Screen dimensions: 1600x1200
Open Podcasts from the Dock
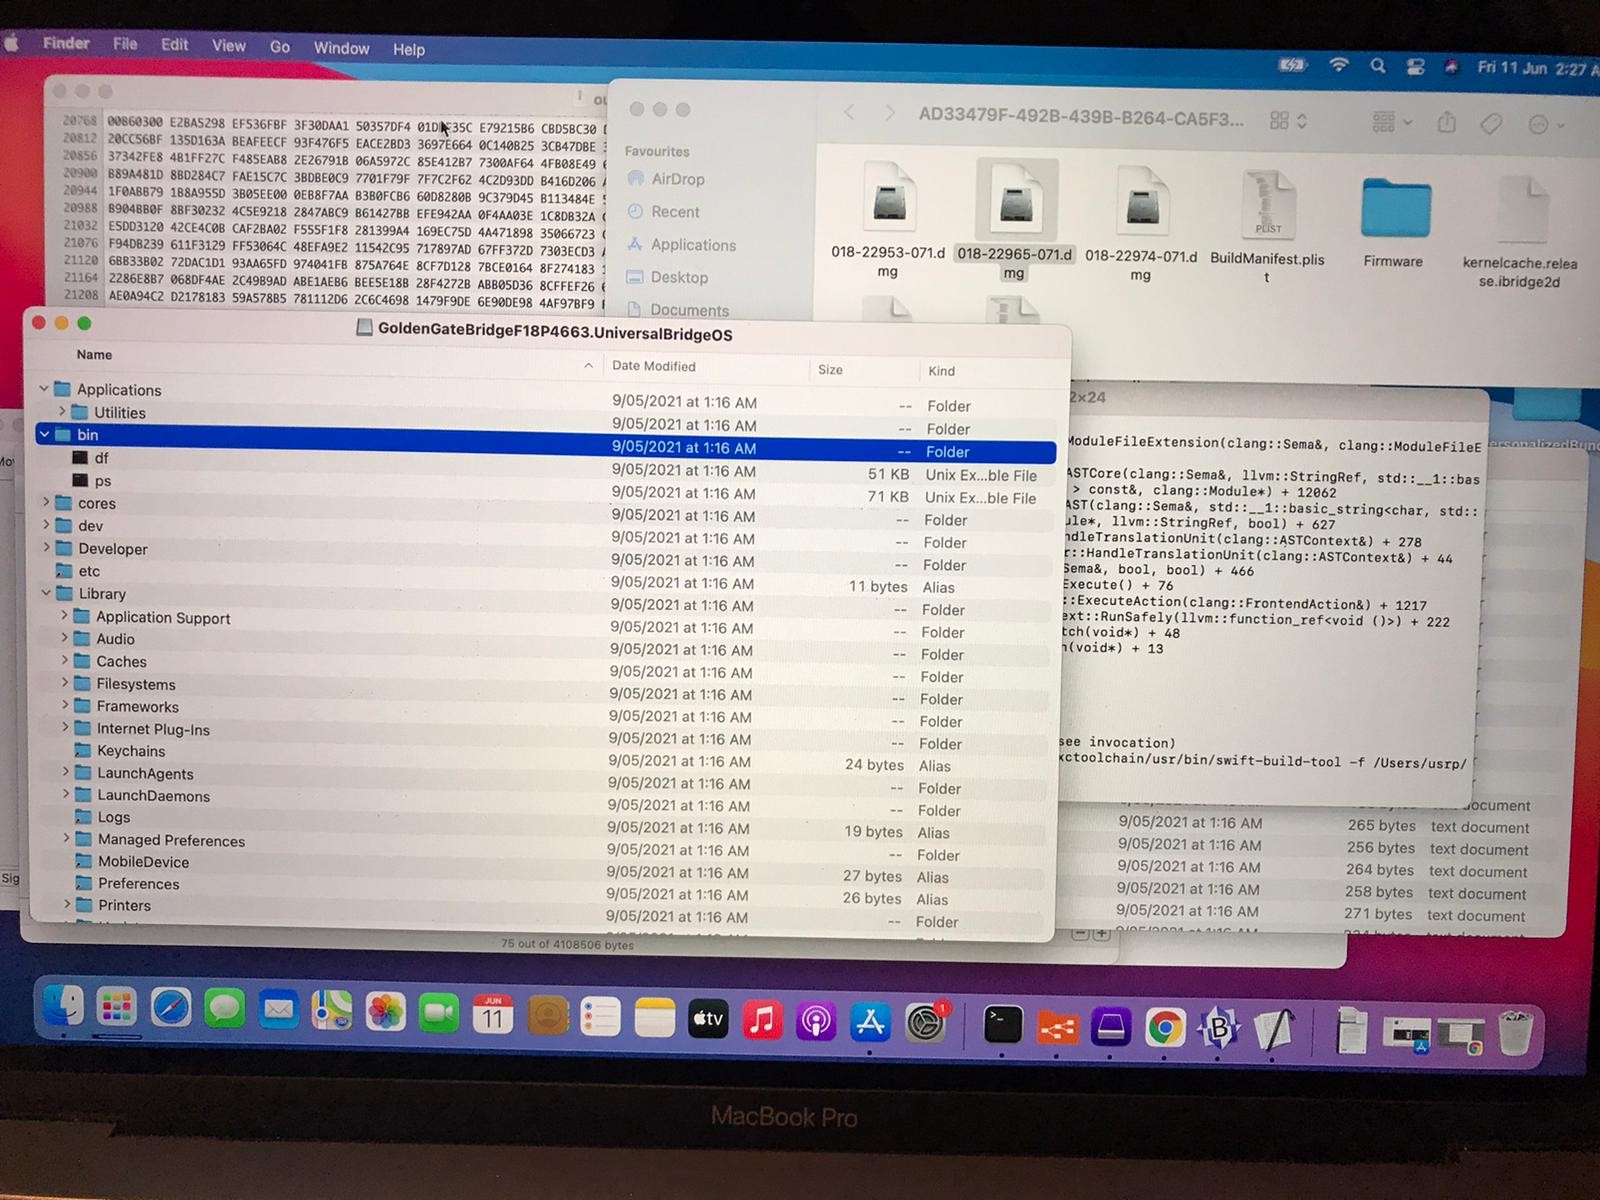[x=816, y=1021]
